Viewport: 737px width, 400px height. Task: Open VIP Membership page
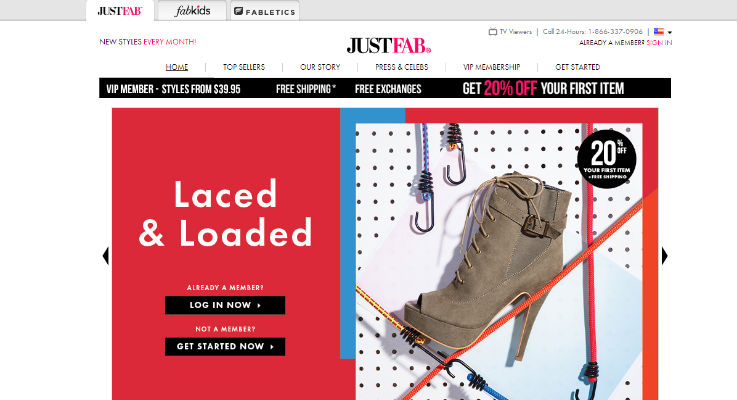click(492, 67)
